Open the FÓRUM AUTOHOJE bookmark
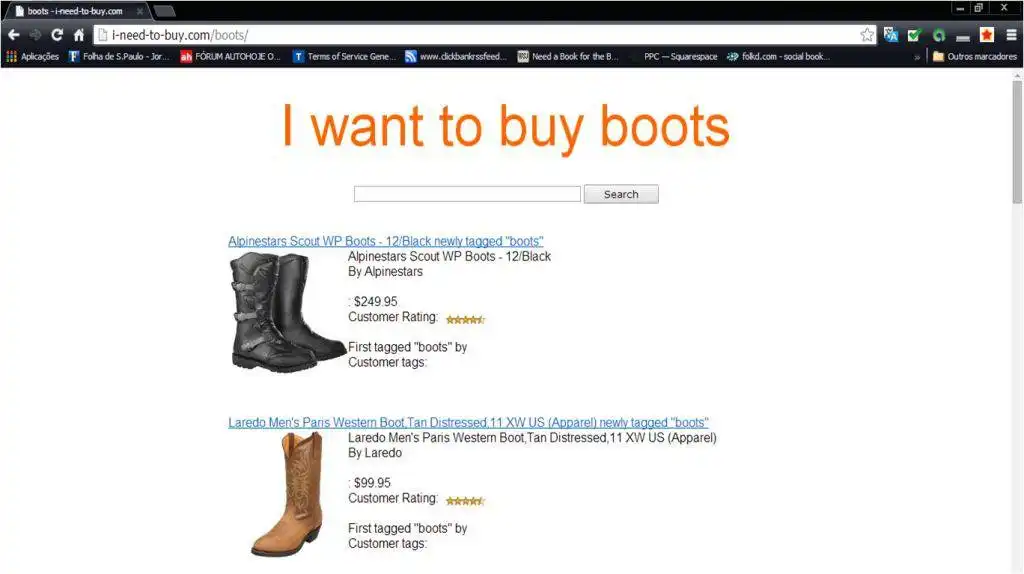Image resolution: width=1024 pixels, height=574 pixels. pos(231,57)
